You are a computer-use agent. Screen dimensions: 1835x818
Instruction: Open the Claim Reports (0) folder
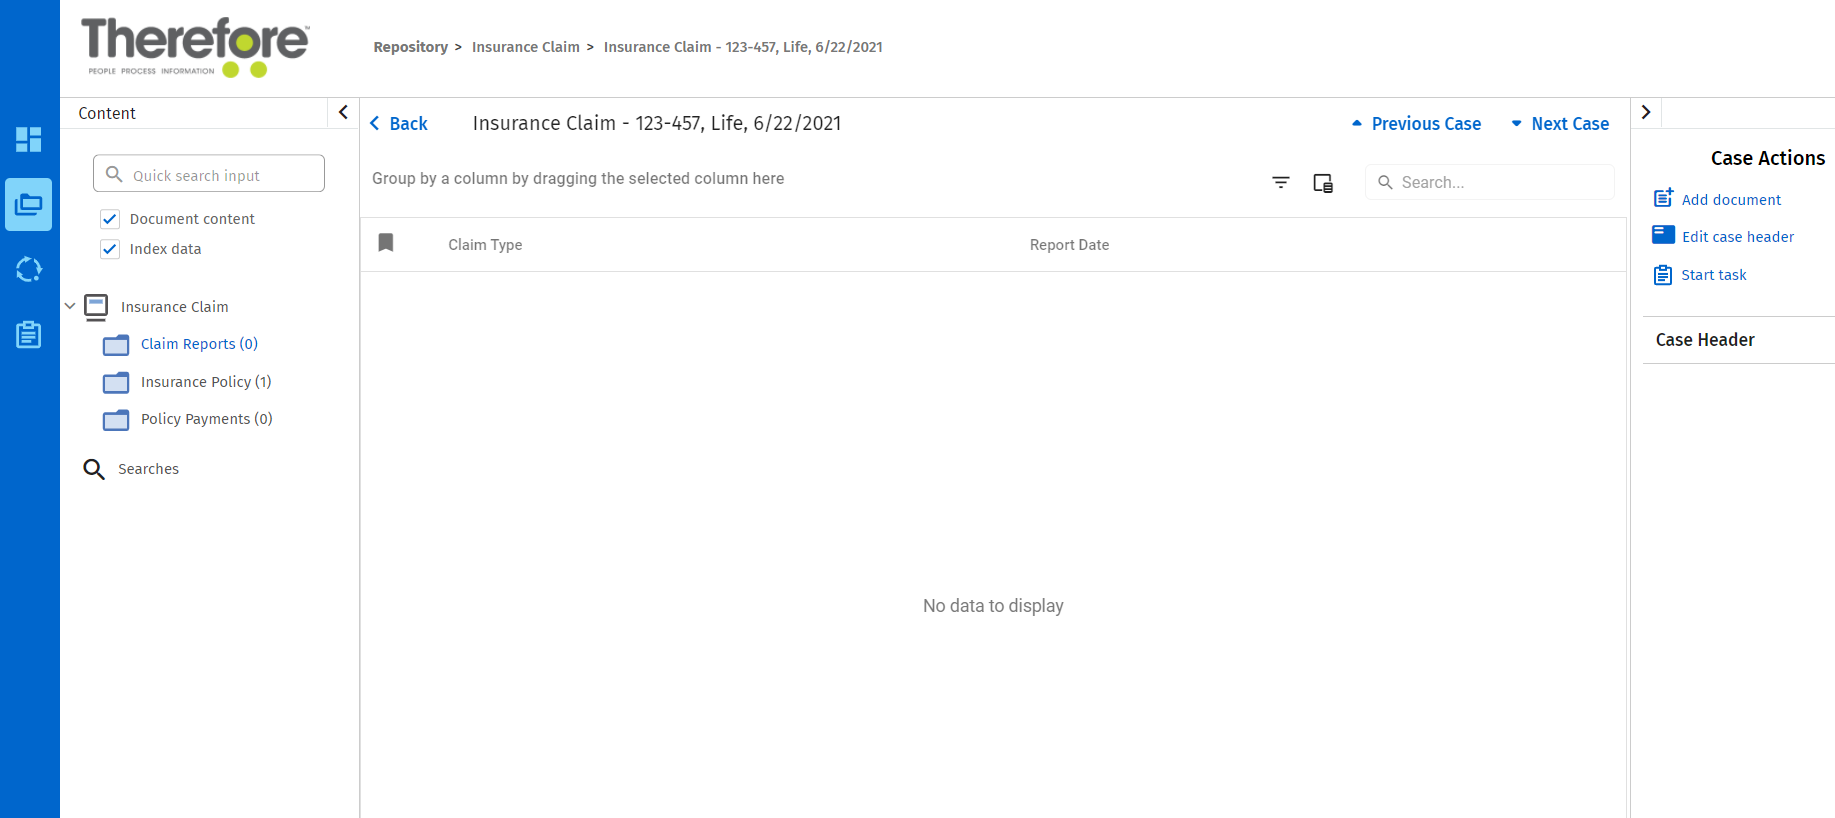tap(199, 344)
